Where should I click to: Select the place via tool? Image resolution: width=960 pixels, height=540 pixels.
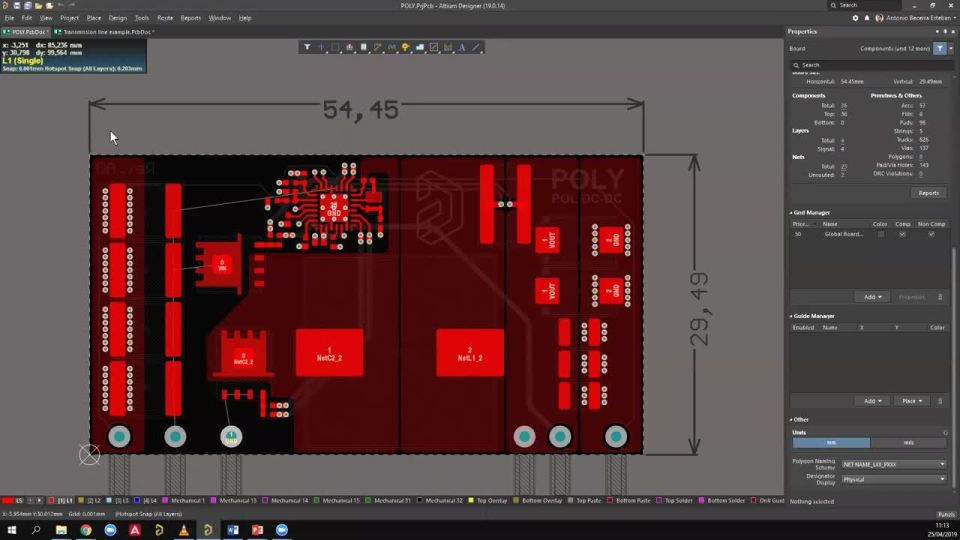click(x=405, y=47)
